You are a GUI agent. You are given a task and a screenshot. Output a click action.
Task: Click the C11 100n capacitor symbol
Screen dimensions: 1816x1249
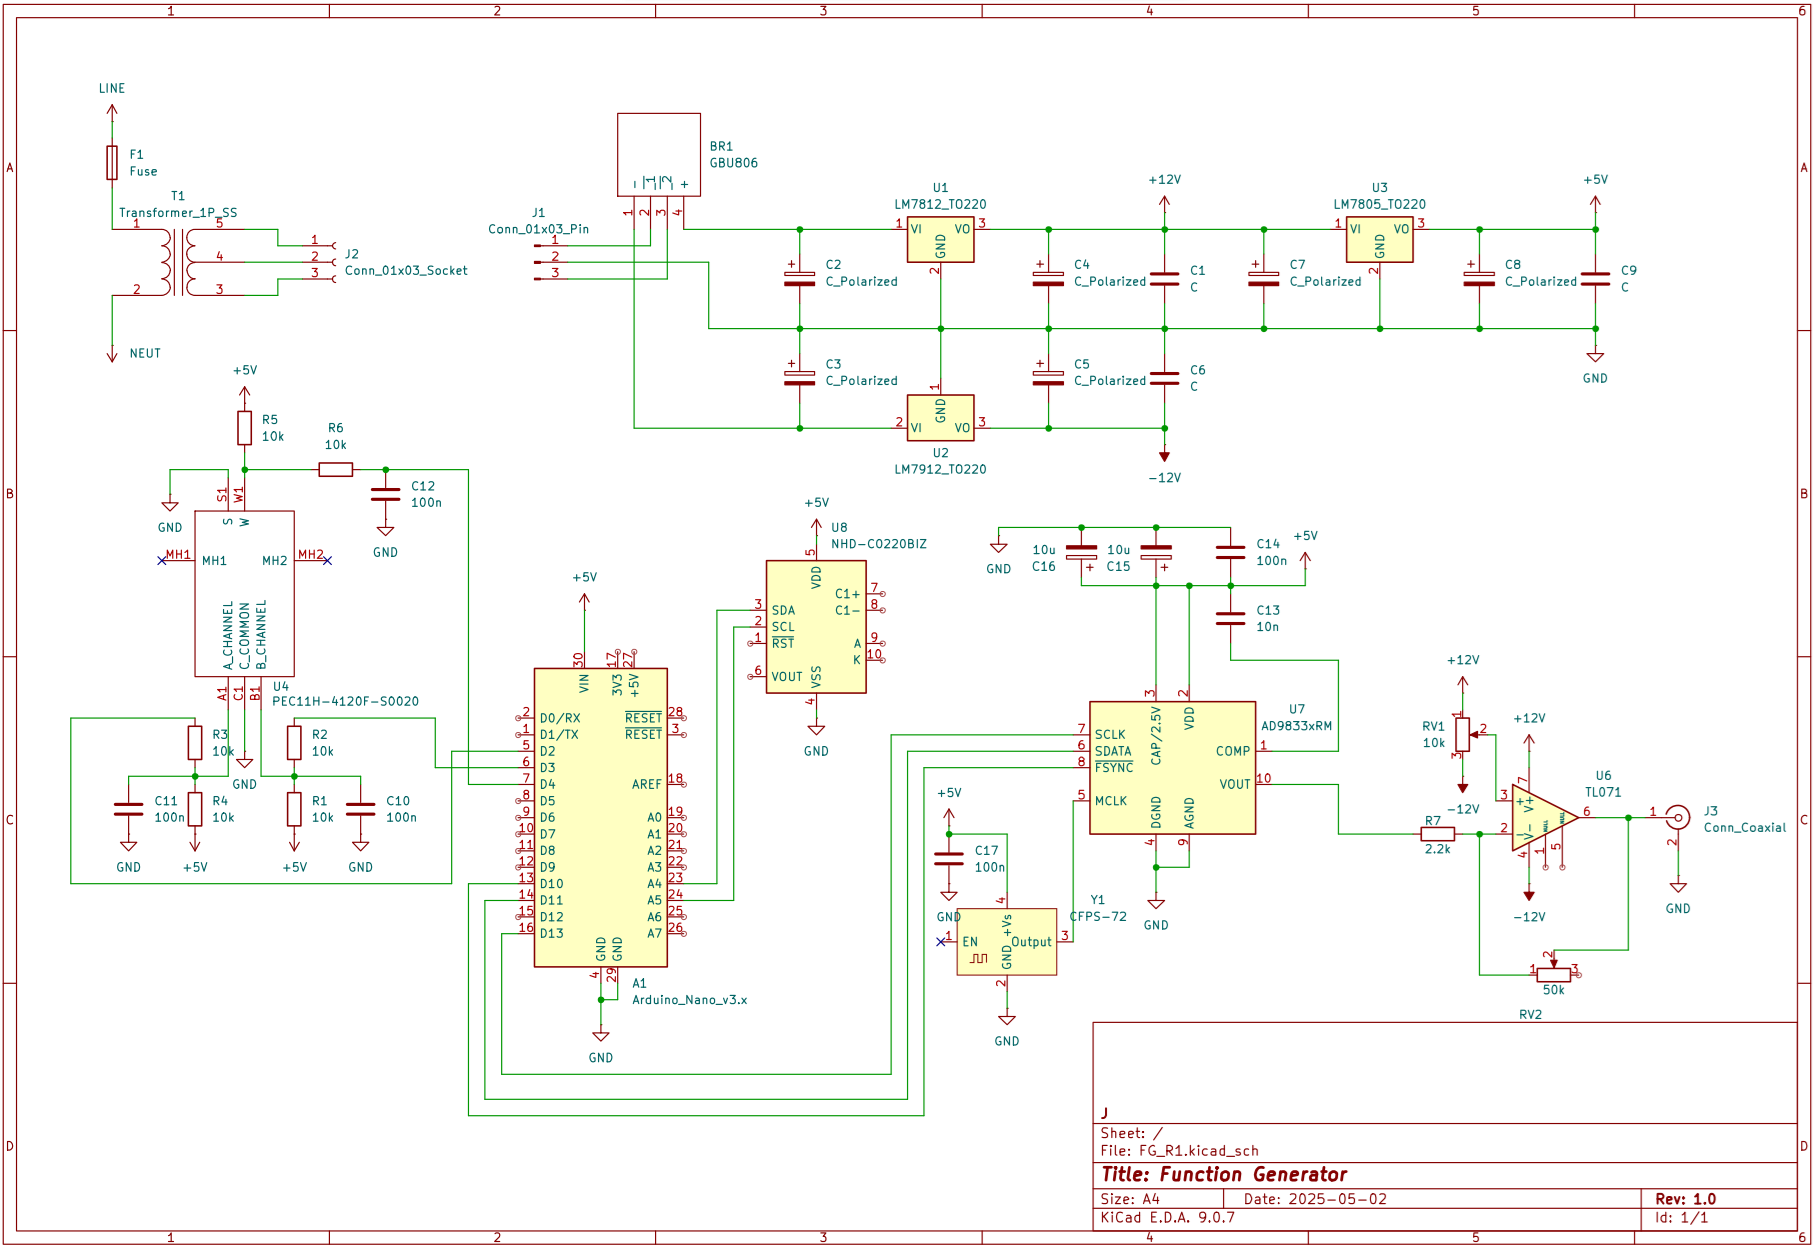[128, 809]
